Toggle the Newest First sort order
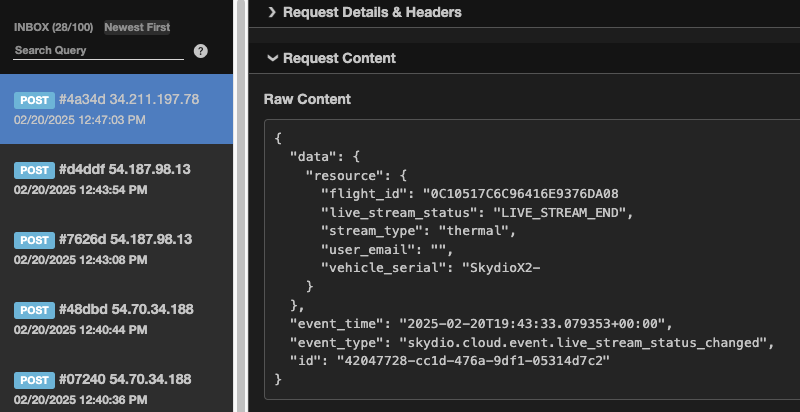The image size is (800, 412). tap(137, 28)
